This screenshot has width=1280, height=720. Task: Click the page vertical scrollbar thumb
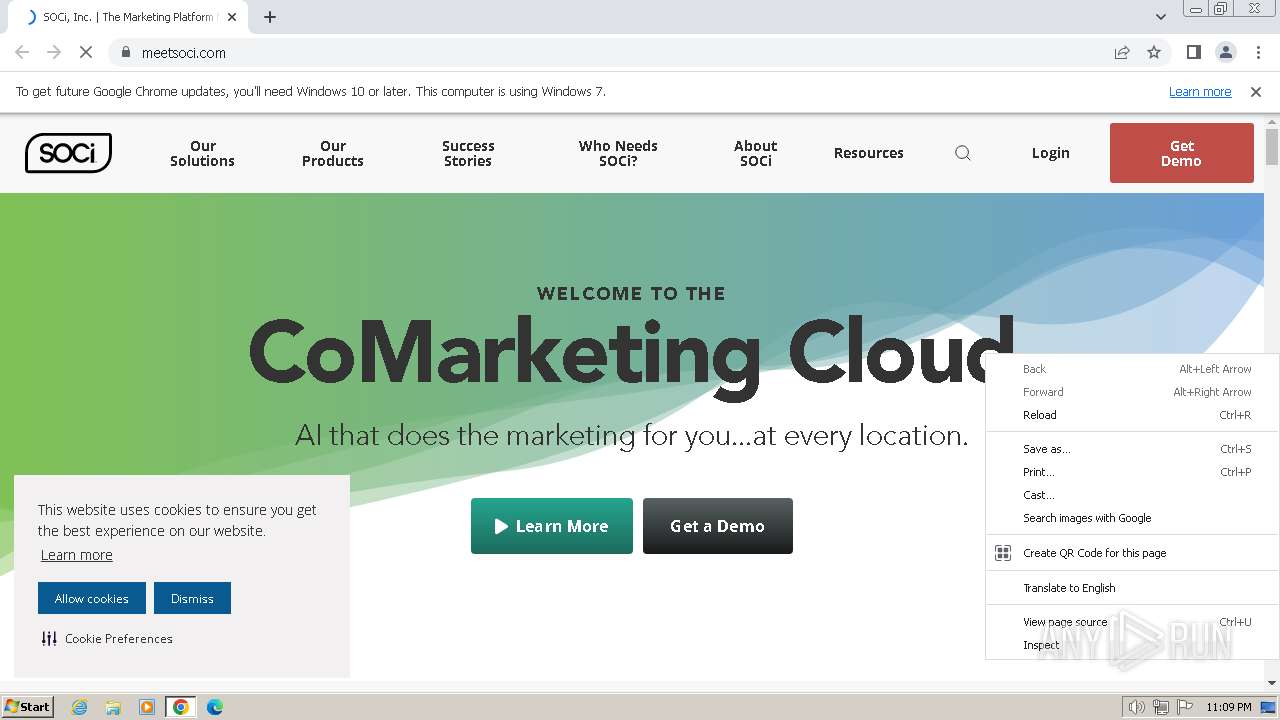coord(1272,147)
